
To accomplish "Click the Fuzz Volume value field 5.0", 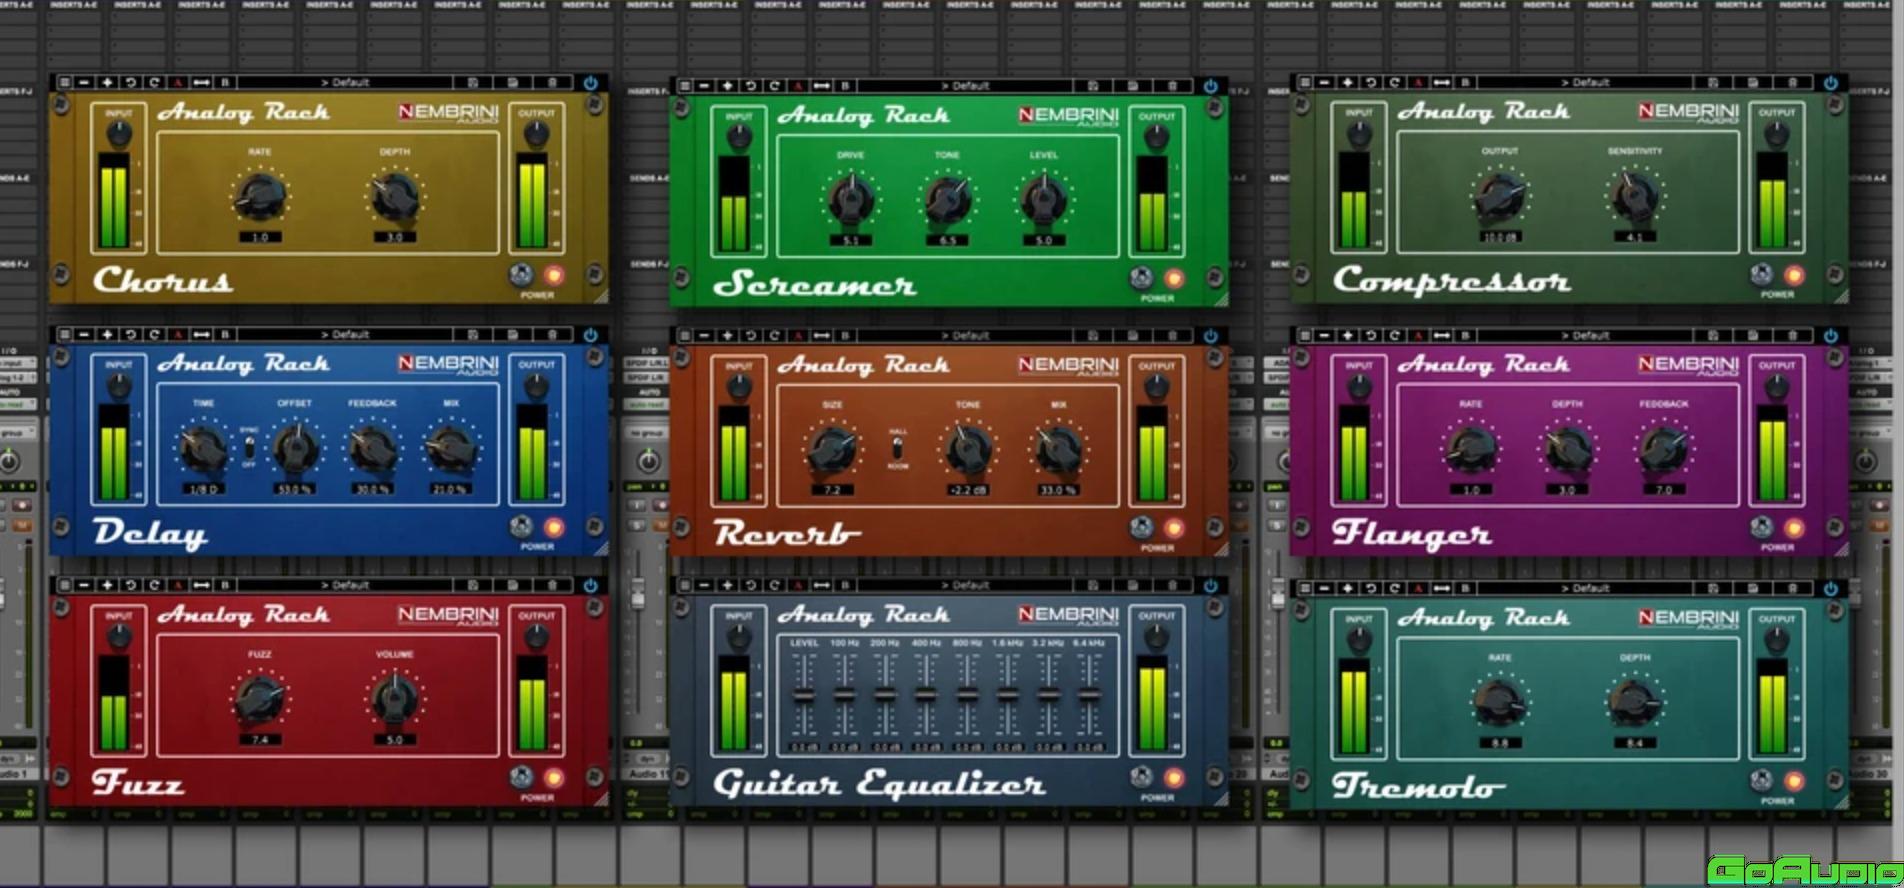I will point(395,740).
